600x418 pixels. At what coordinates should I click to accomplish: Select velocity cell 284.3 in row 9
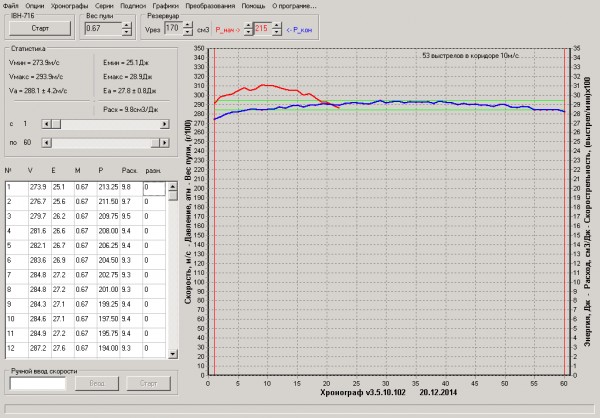point(39,304)
